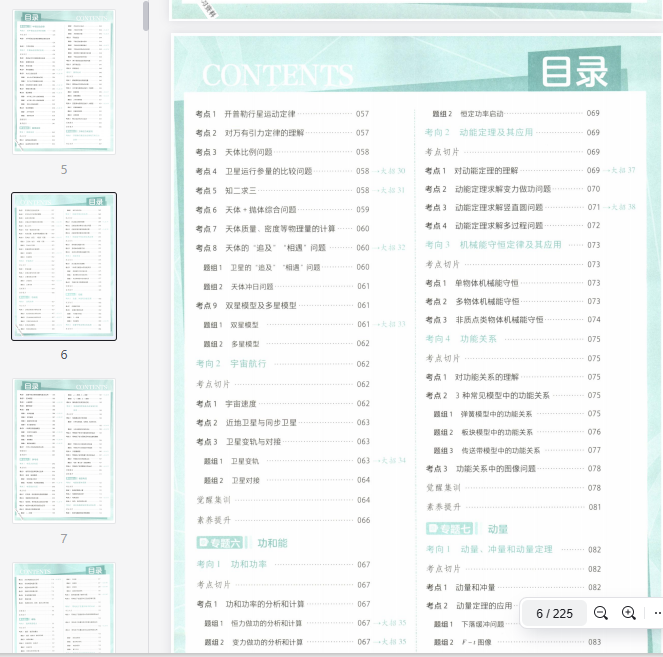The image size is (663, 657).
Task: Click the 觉醒集训 entry on page 064
Action: click(x=214, y=500)
